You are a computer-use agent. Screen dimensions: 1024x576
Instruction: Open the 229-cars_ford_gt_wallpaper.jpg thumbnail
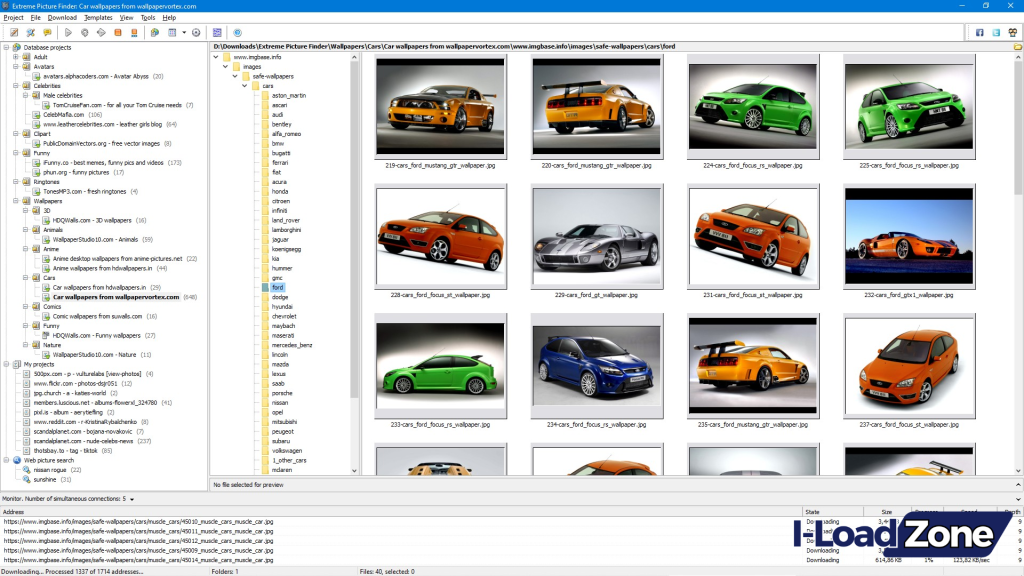597,236
